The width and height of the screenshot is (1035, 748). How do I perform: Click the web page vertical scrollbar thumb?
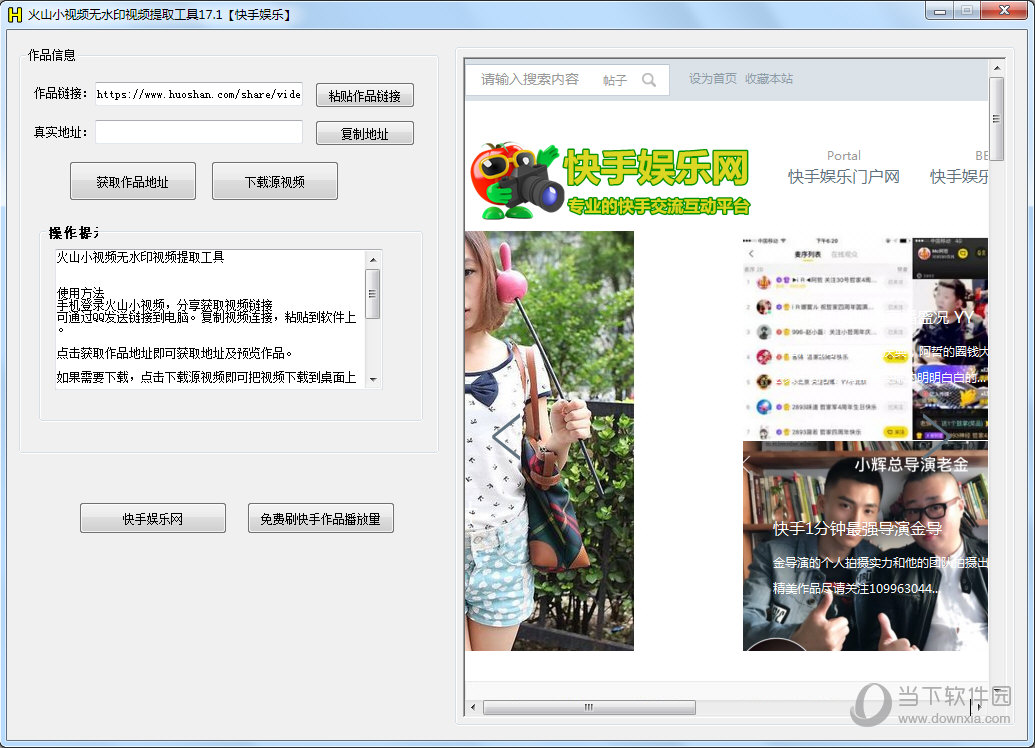(x=997, y=119)
